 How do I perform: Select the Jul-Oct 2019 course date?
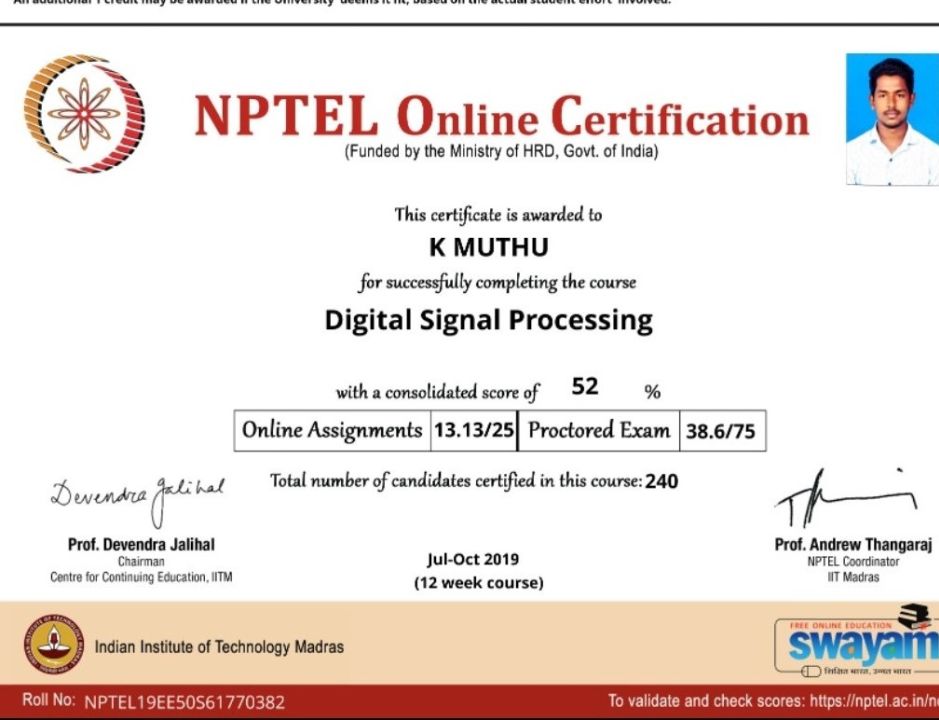pyautogui.click(x=473, y=559)
